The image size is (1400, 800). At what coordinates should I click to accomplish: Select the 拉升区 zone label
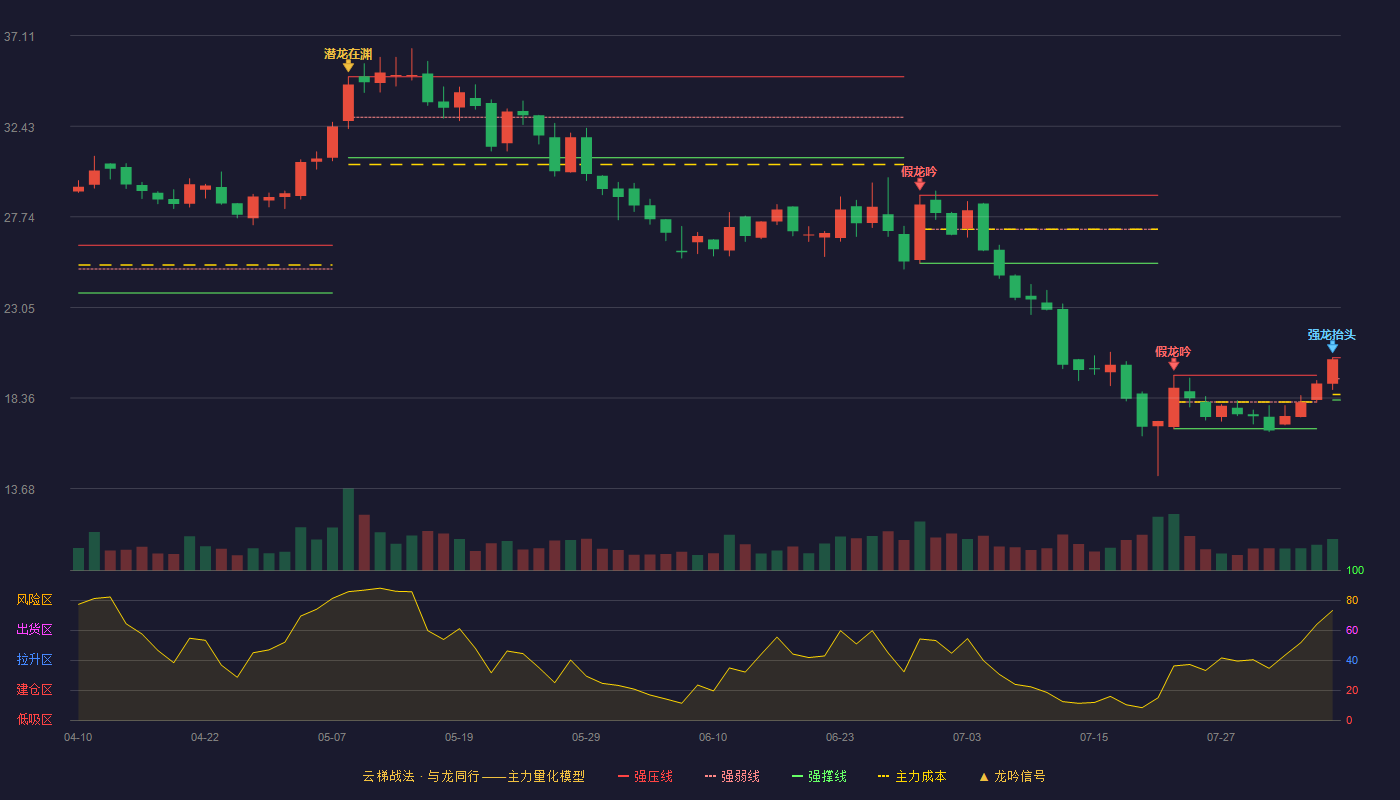(x=34, y=660)
